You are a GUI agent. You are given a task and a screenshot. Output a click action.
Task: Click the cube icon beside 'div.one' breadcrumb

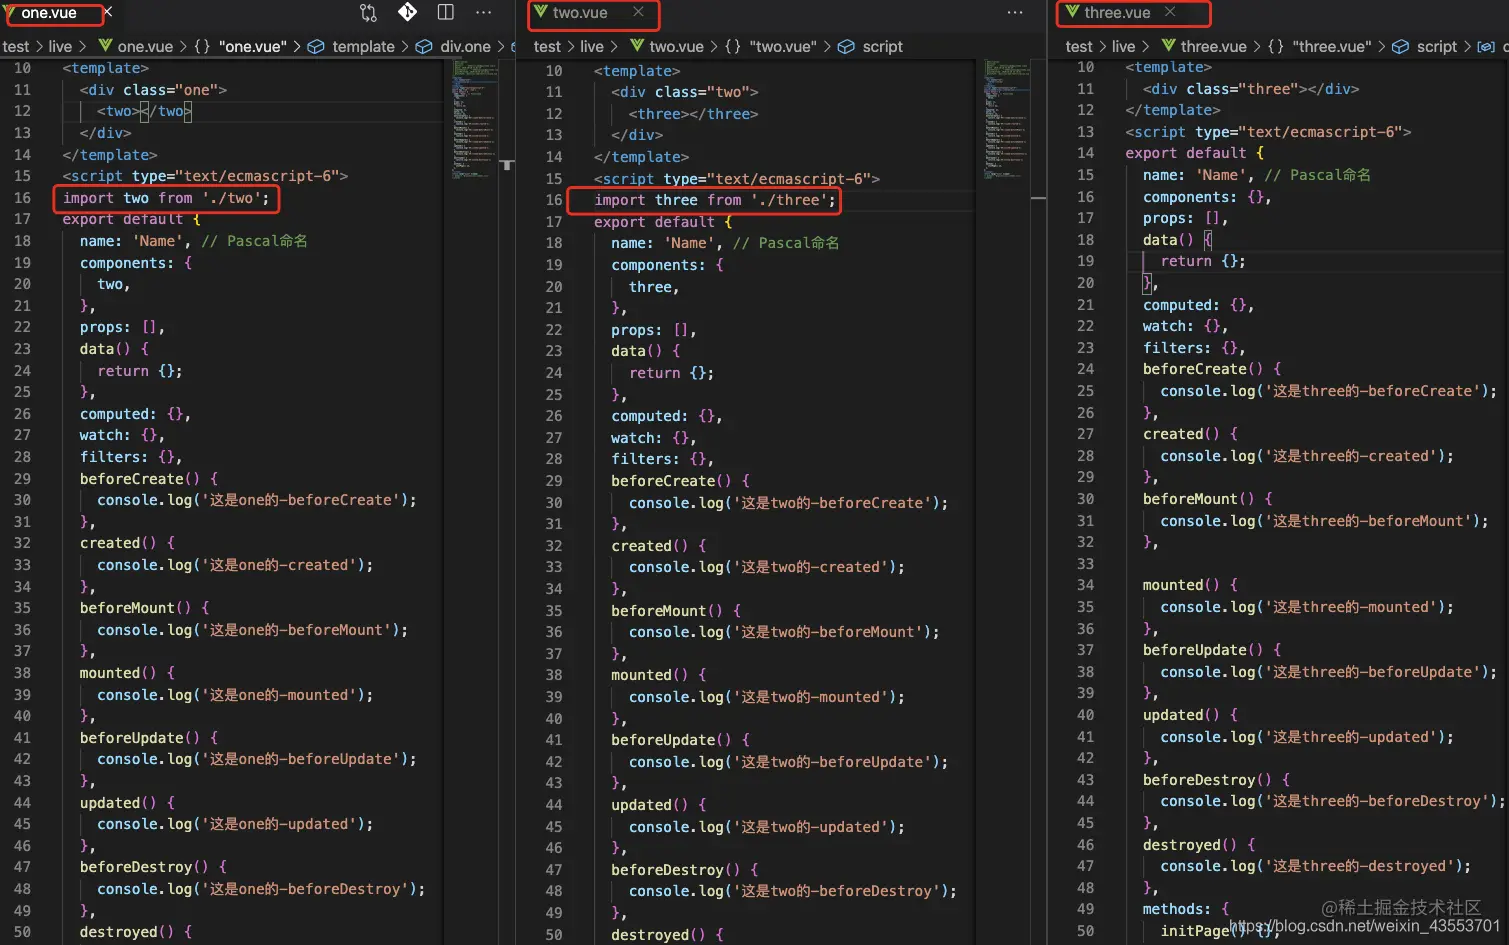tap(424, 47)
